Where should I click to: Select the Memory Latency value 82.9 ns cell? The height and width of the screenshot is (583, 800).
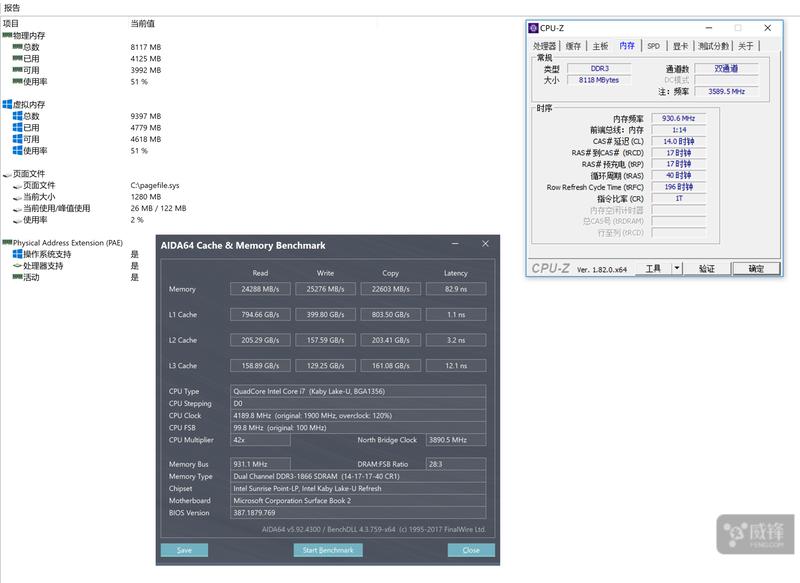455,289
